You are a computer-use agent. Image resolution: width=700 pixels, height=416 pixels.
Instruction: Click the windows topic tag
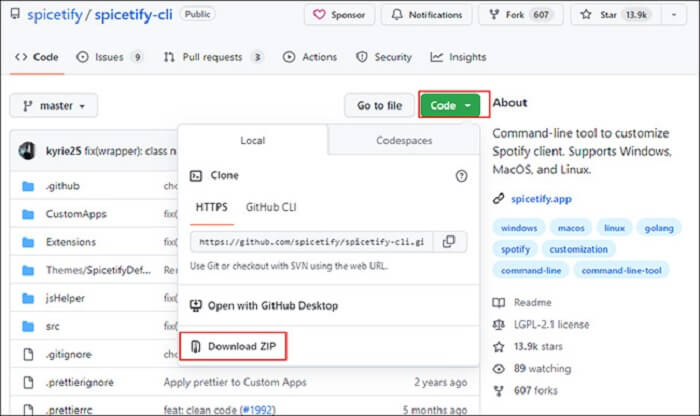point(519,228)
